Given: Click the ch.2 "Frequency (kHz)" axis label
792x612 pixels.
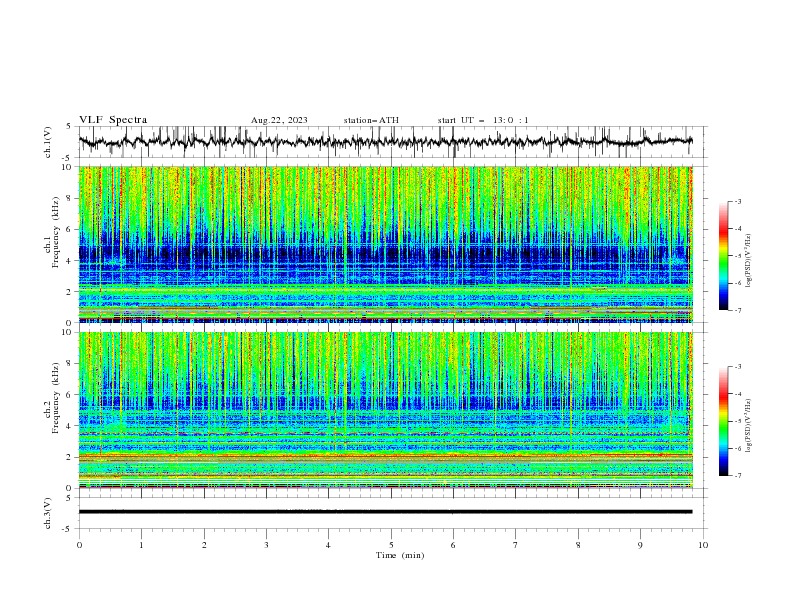Looking at the screenshot, I should (56, 398).
